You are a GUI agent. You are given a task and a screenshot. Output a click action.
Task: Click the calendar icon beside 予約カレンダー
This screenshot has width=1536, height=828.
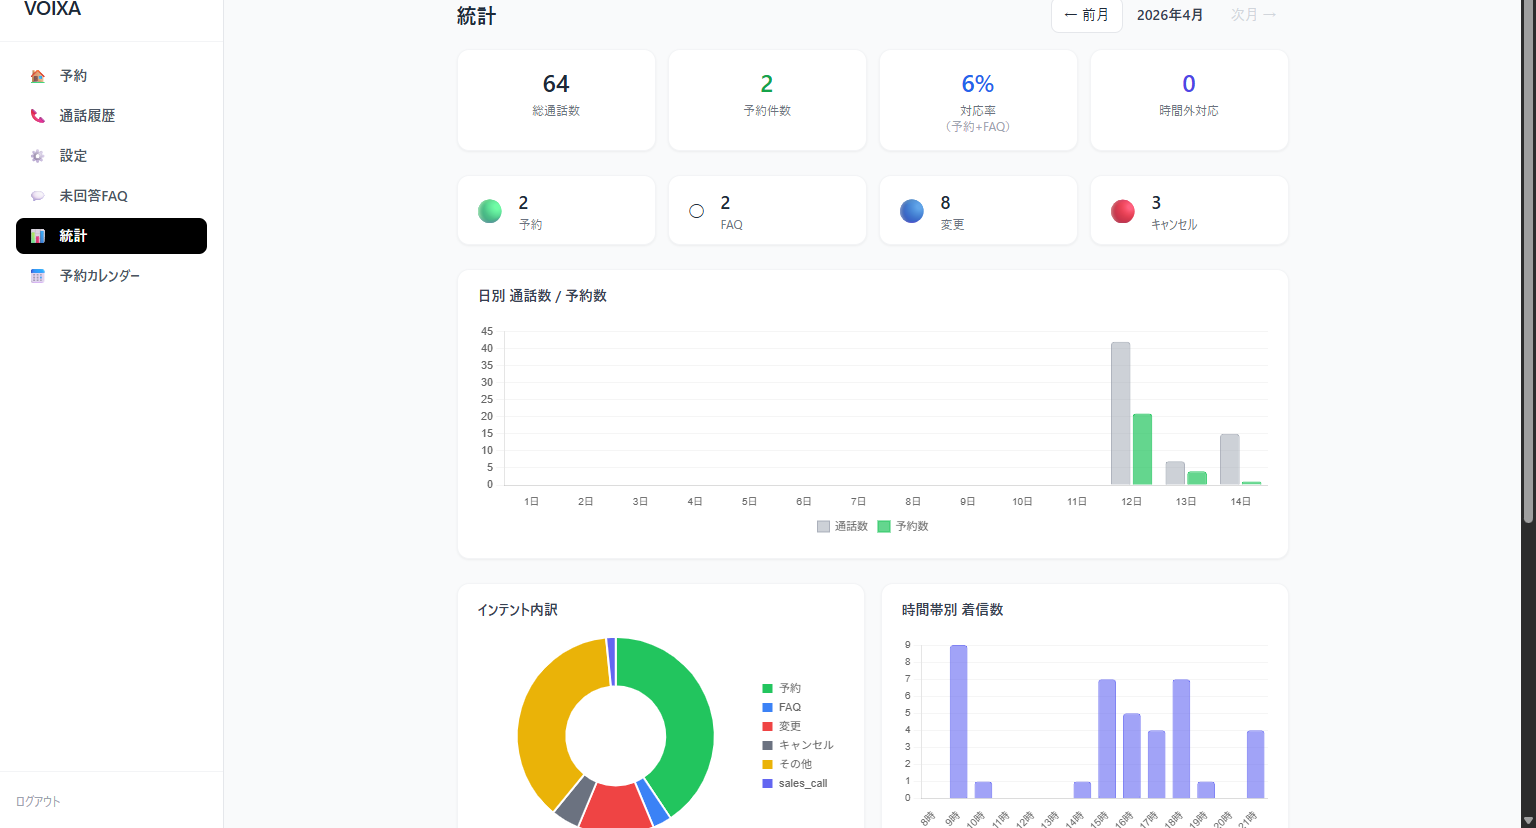click(x=38, y=276)
